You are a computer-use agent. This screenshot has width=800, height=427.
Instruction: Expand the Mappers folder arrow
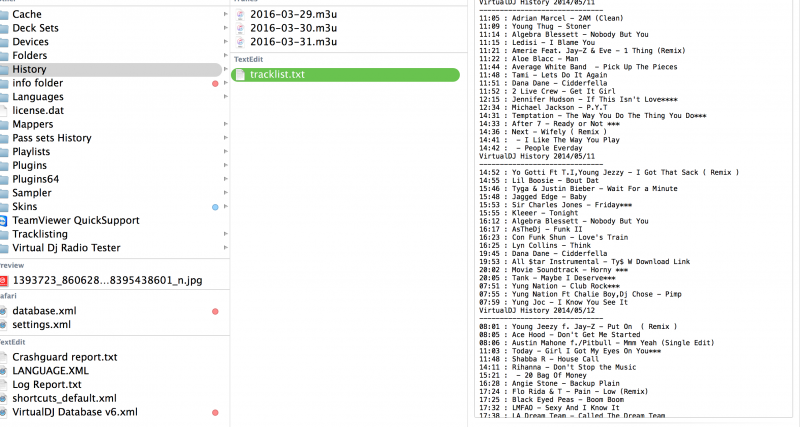pyautogui.click(x=226, y=124)
